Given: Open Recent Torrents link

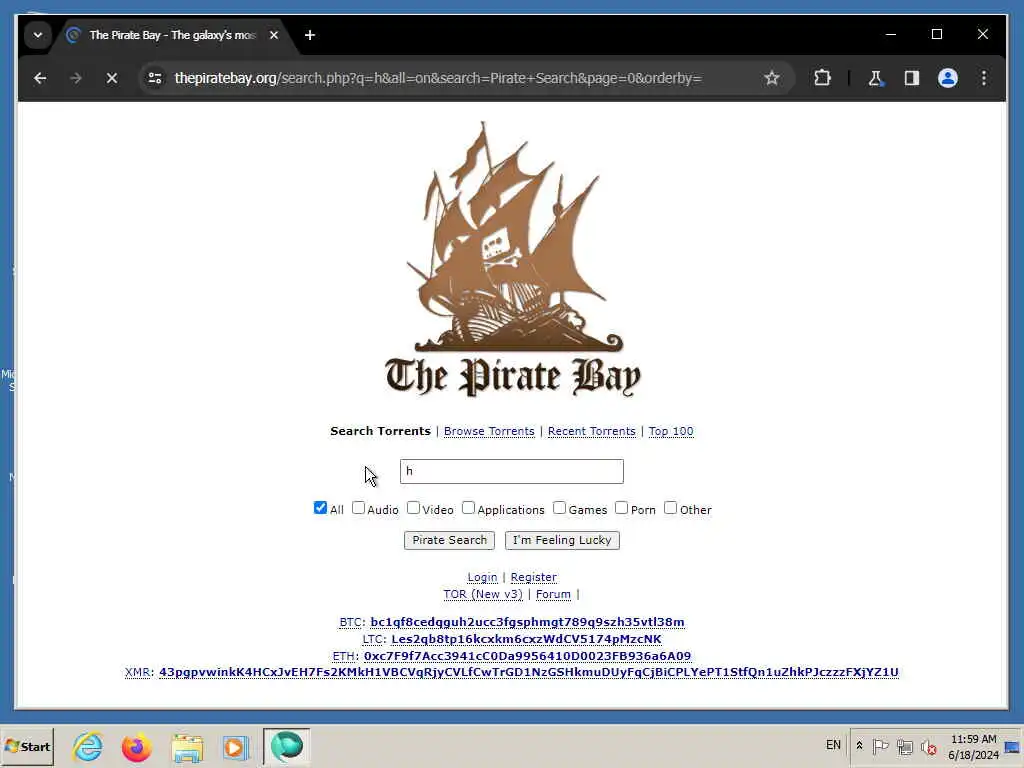Looking at the screenshot, I should [592, 432].
